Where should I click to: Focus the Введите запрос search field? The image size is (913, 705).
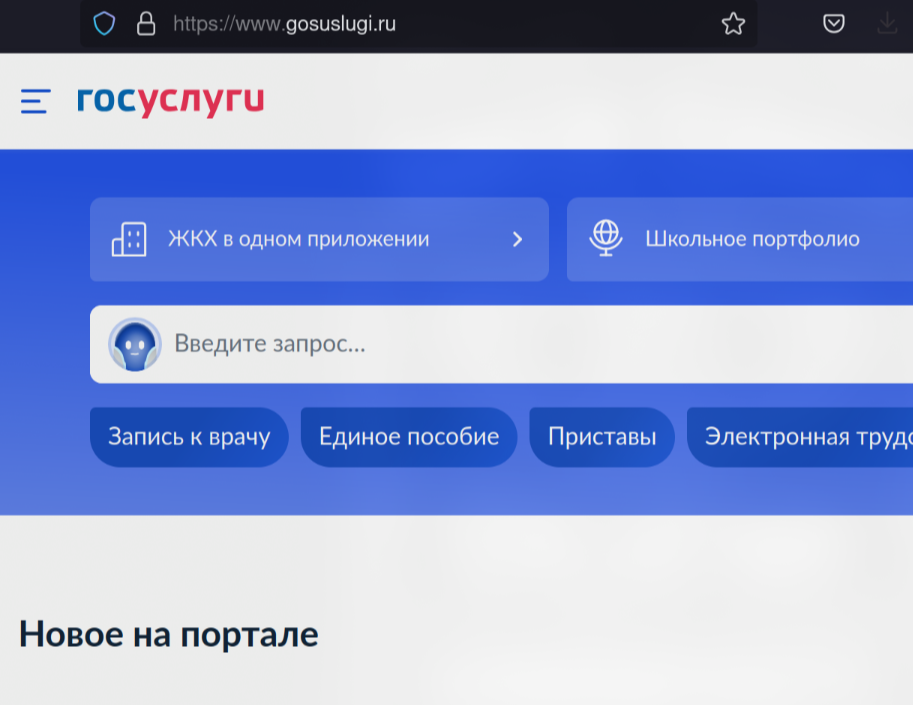(x=501, y=344)
